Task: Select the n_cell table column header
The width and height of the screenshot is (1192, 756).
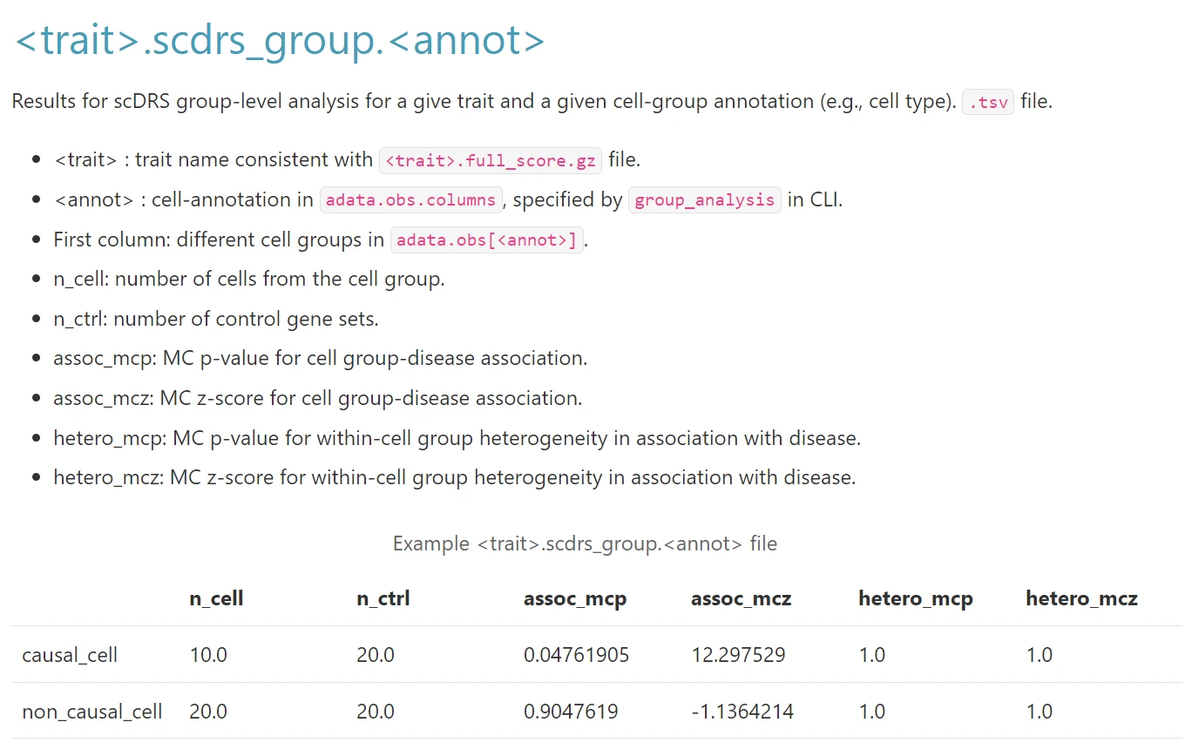Action: 216,599
